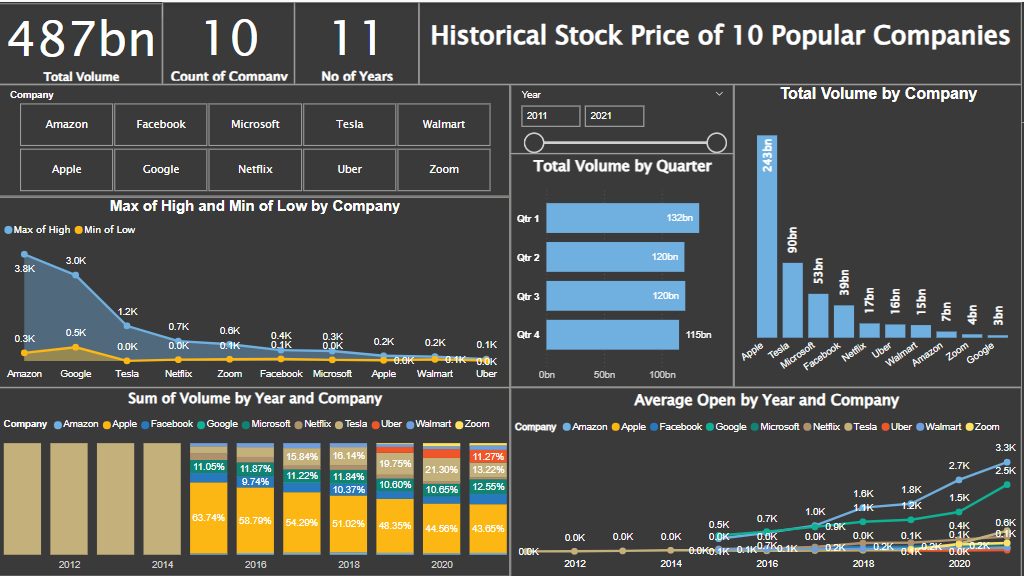This screenshot has height=576, width=1024.
Task: Select the Qtr 3 volume bar
Action: 616,296
